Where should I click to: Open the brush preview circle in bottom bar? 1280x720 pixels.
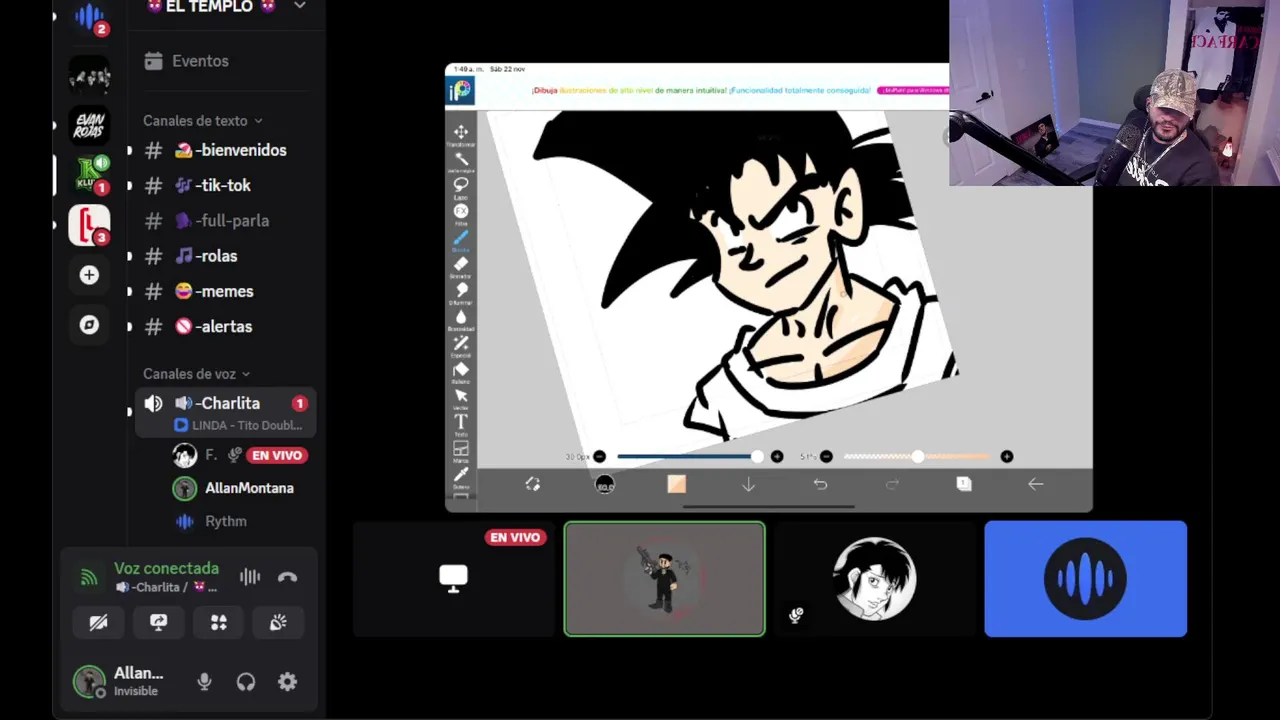click(x=605, y=484)
